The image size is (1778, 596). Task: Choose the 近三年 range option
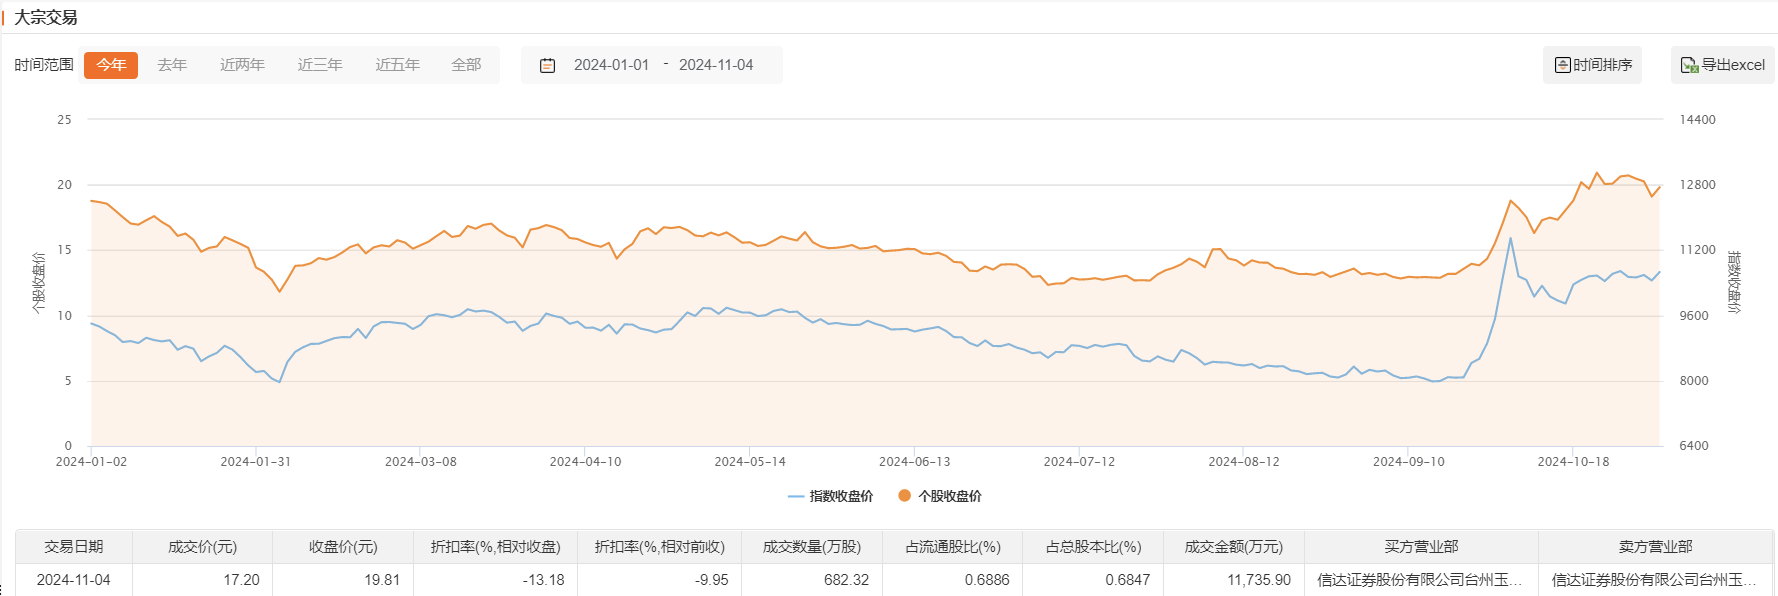[320, 65]
